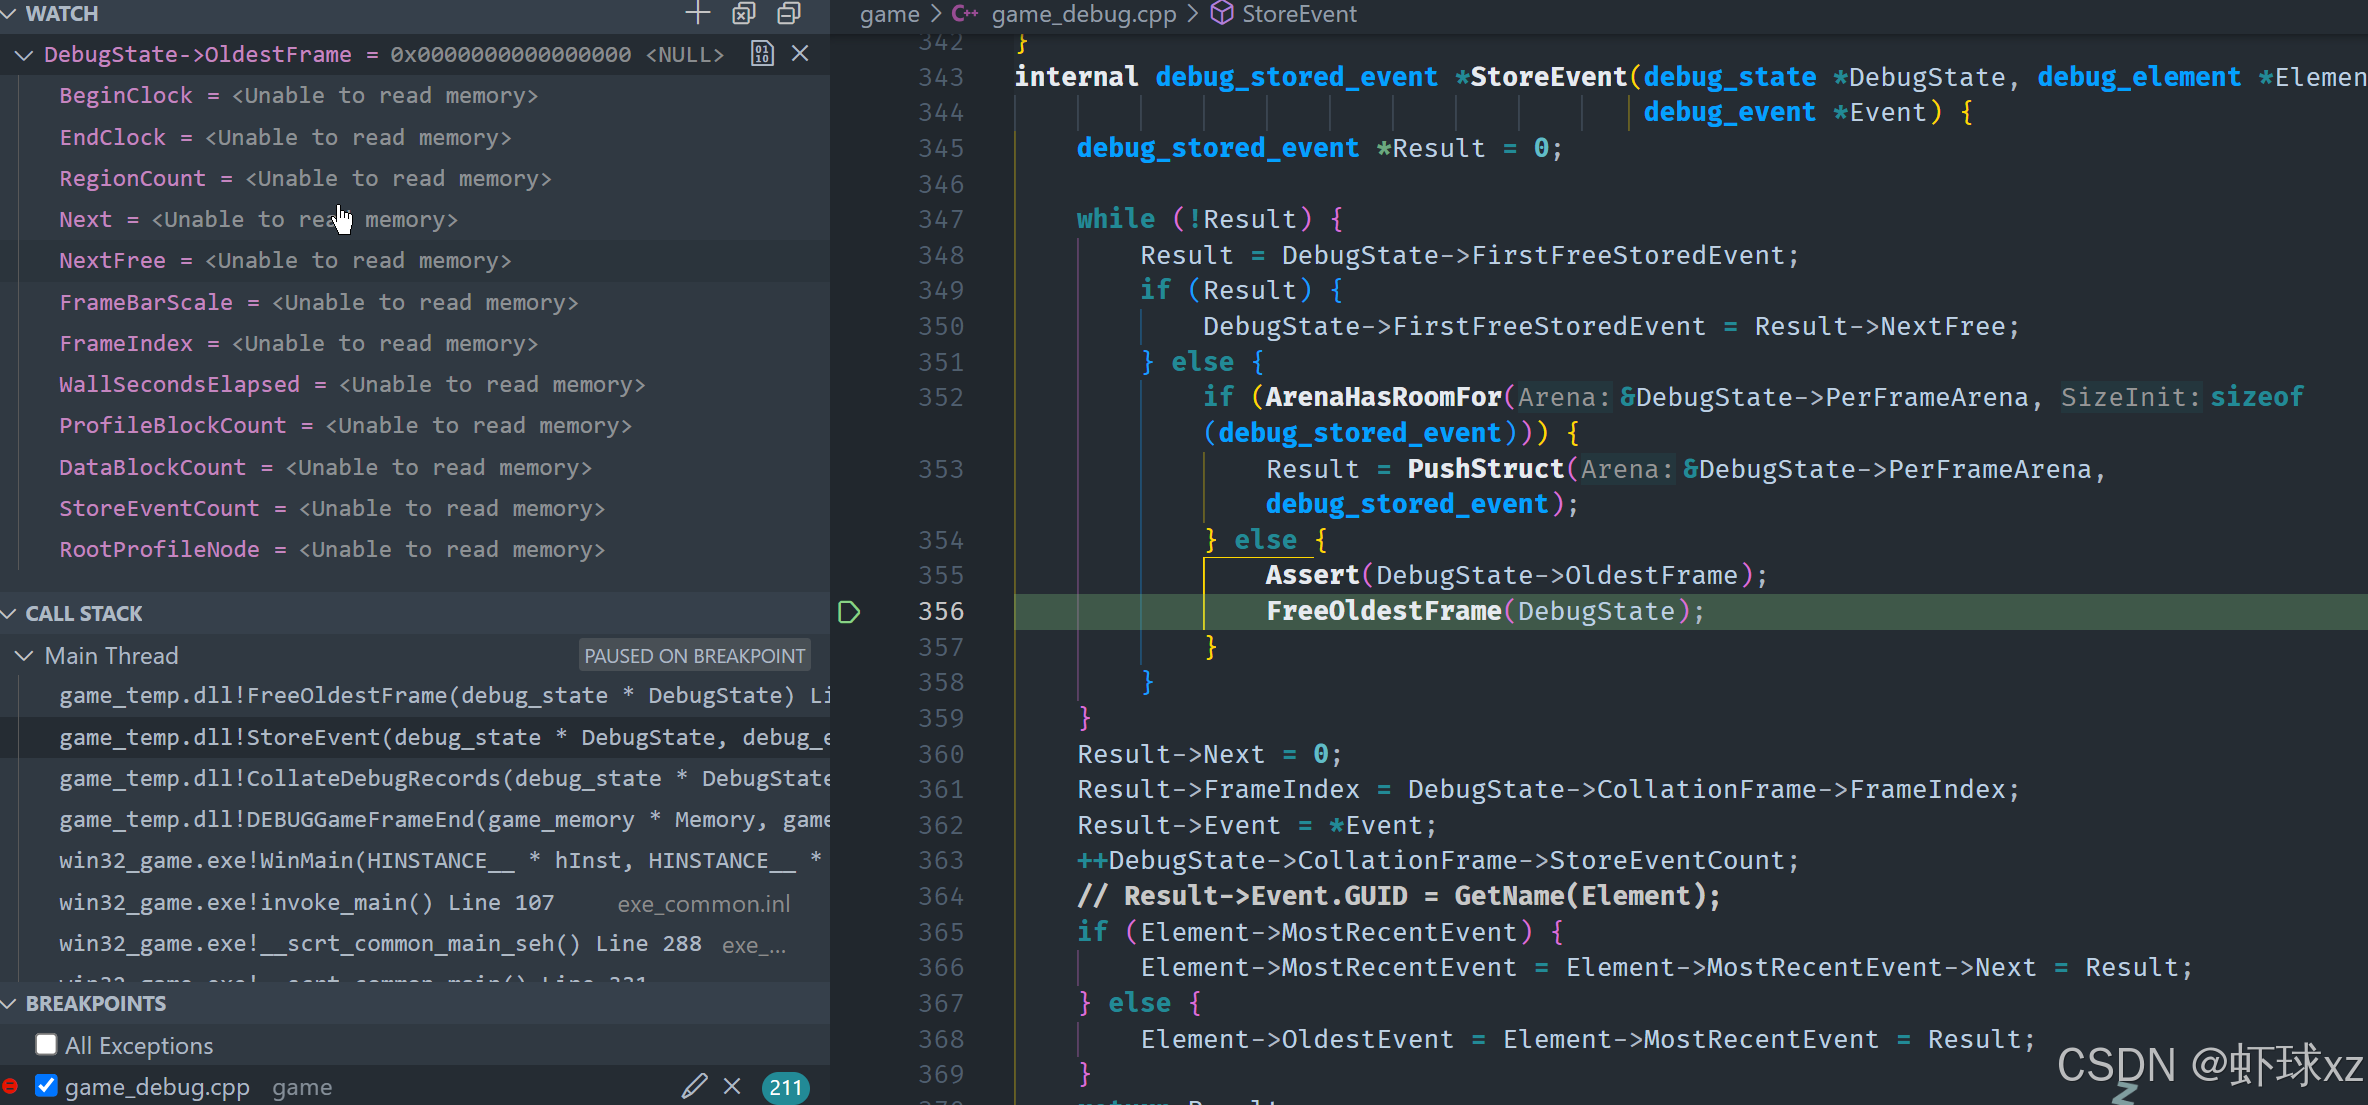The image size is (2368, 1105).
Task: Enable the All Exceptions checkbox
Action: (x=46, y=1045)
